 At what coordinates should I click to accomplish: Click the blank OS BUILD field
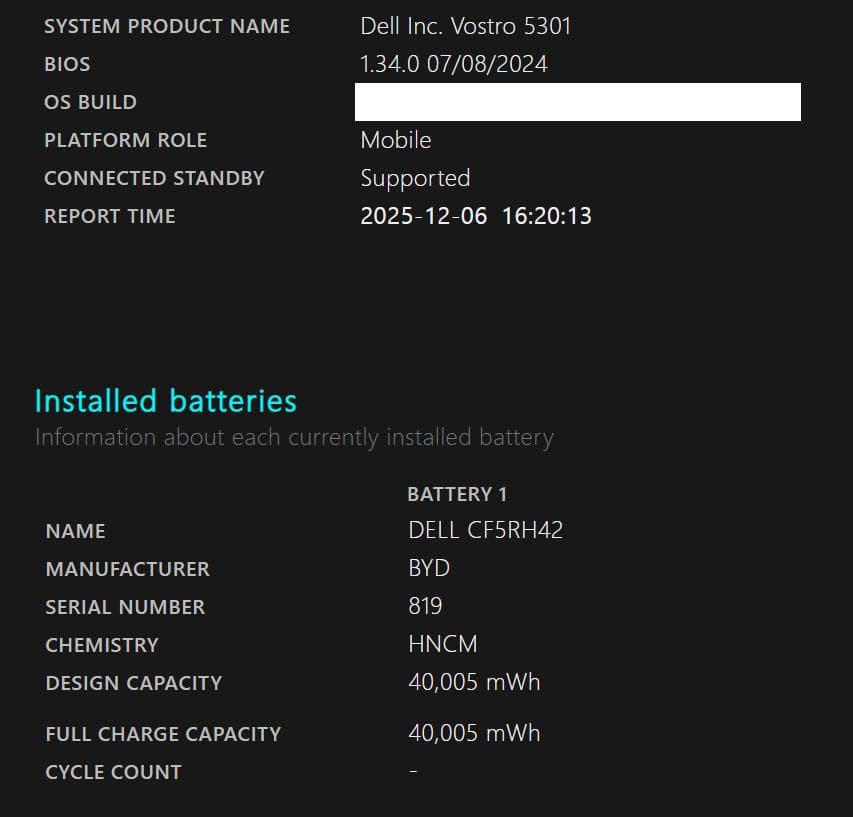click(578, 101)
